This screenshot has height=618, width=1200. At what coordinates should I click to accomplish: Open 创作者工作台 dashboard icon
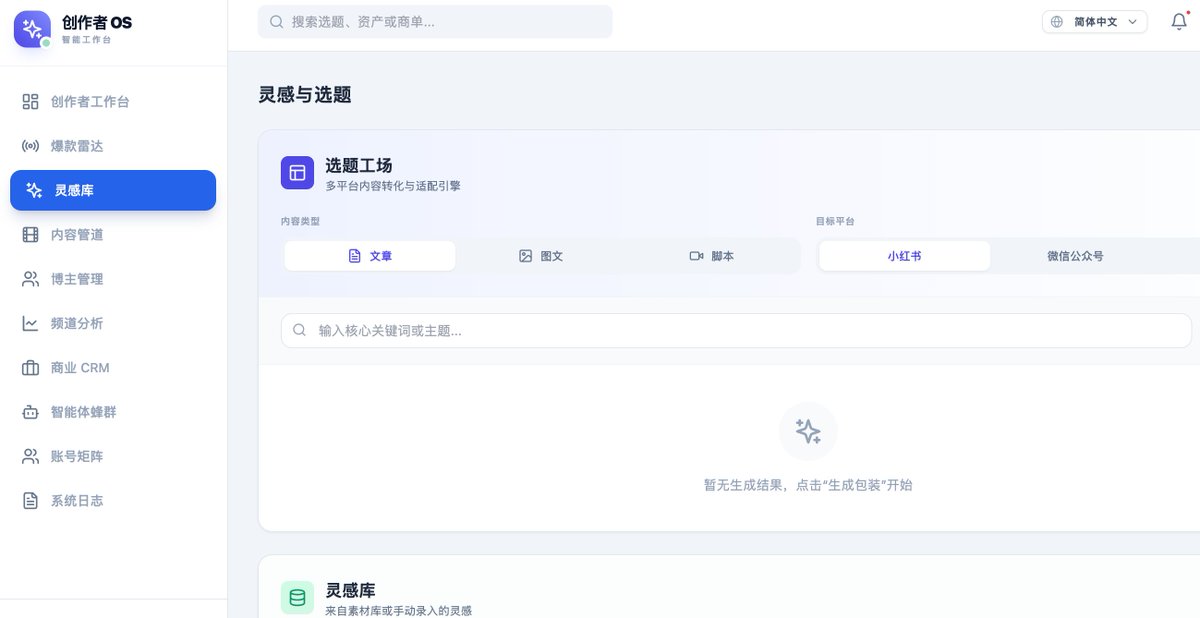point(31,102)
